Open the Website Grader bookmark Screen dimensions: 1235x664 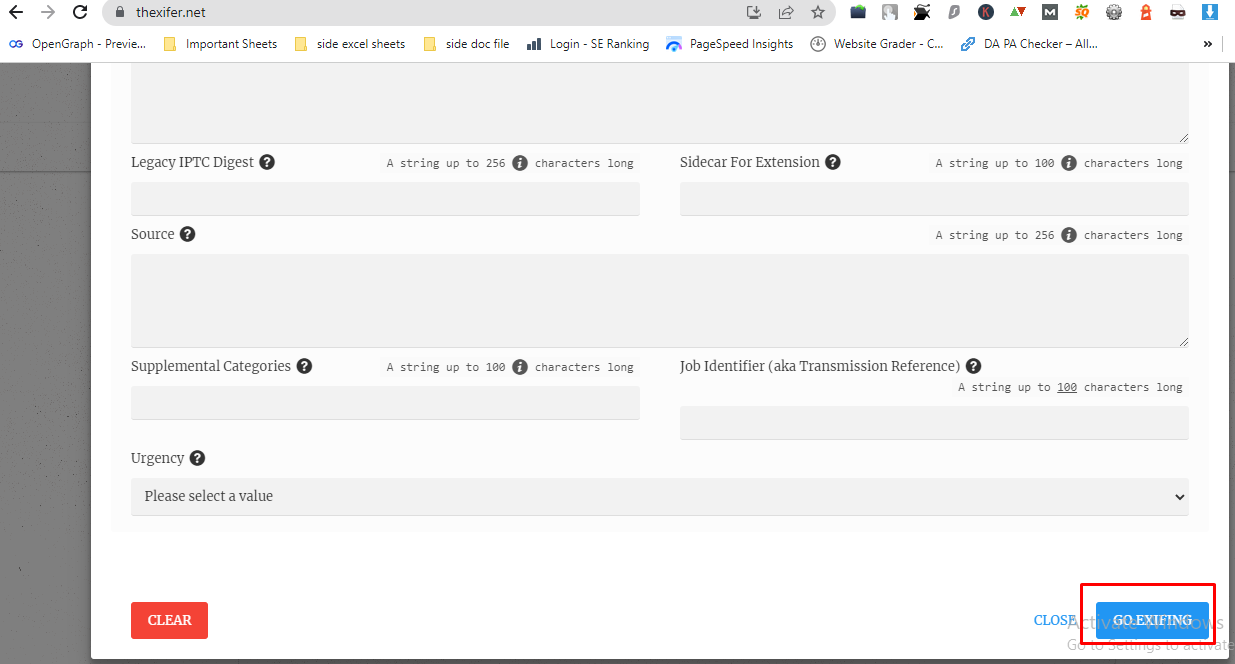877,44
